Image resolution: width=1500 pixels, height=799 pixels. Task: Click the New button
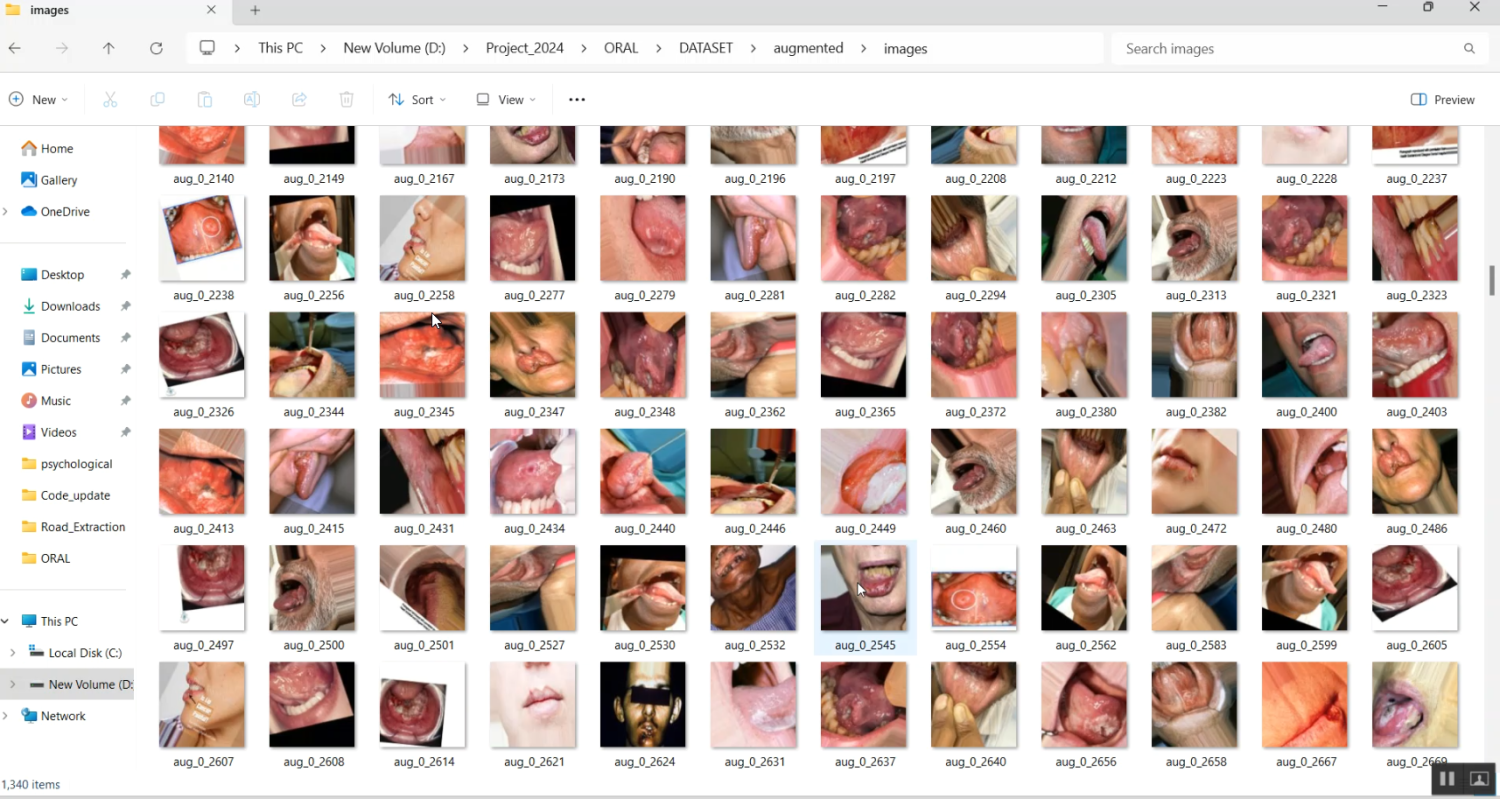pyautogui.click(x=38, y=99)
